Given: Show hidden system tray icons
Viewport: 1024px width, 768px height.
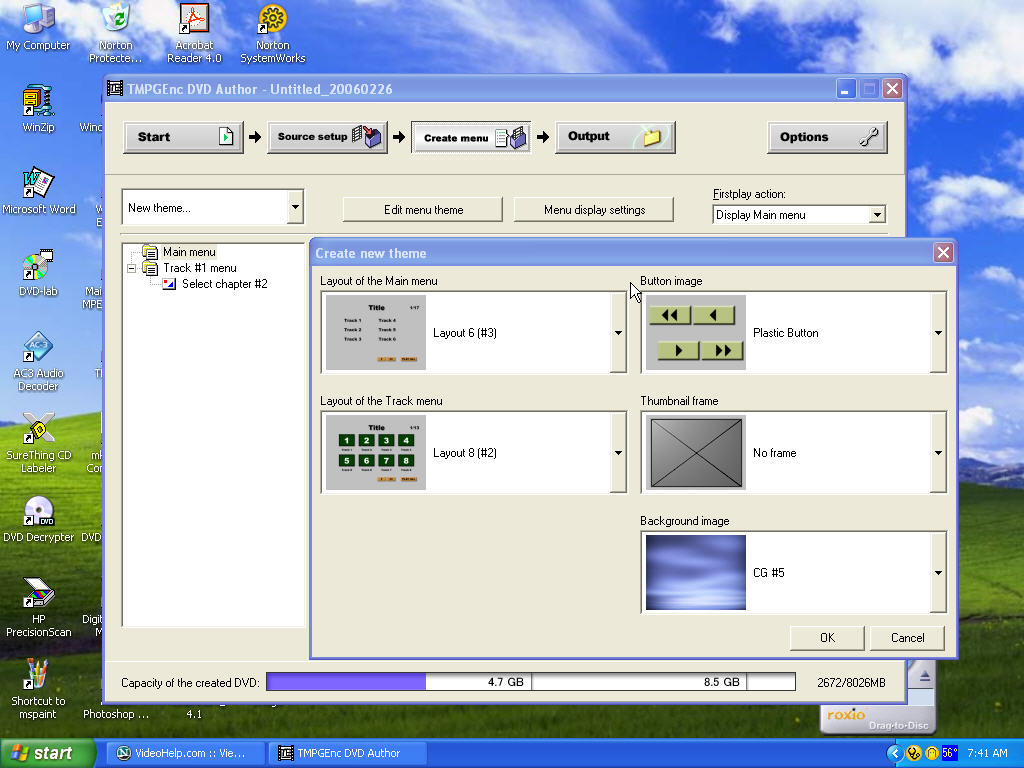Looking at the screenshot, I should pos(895,753).
